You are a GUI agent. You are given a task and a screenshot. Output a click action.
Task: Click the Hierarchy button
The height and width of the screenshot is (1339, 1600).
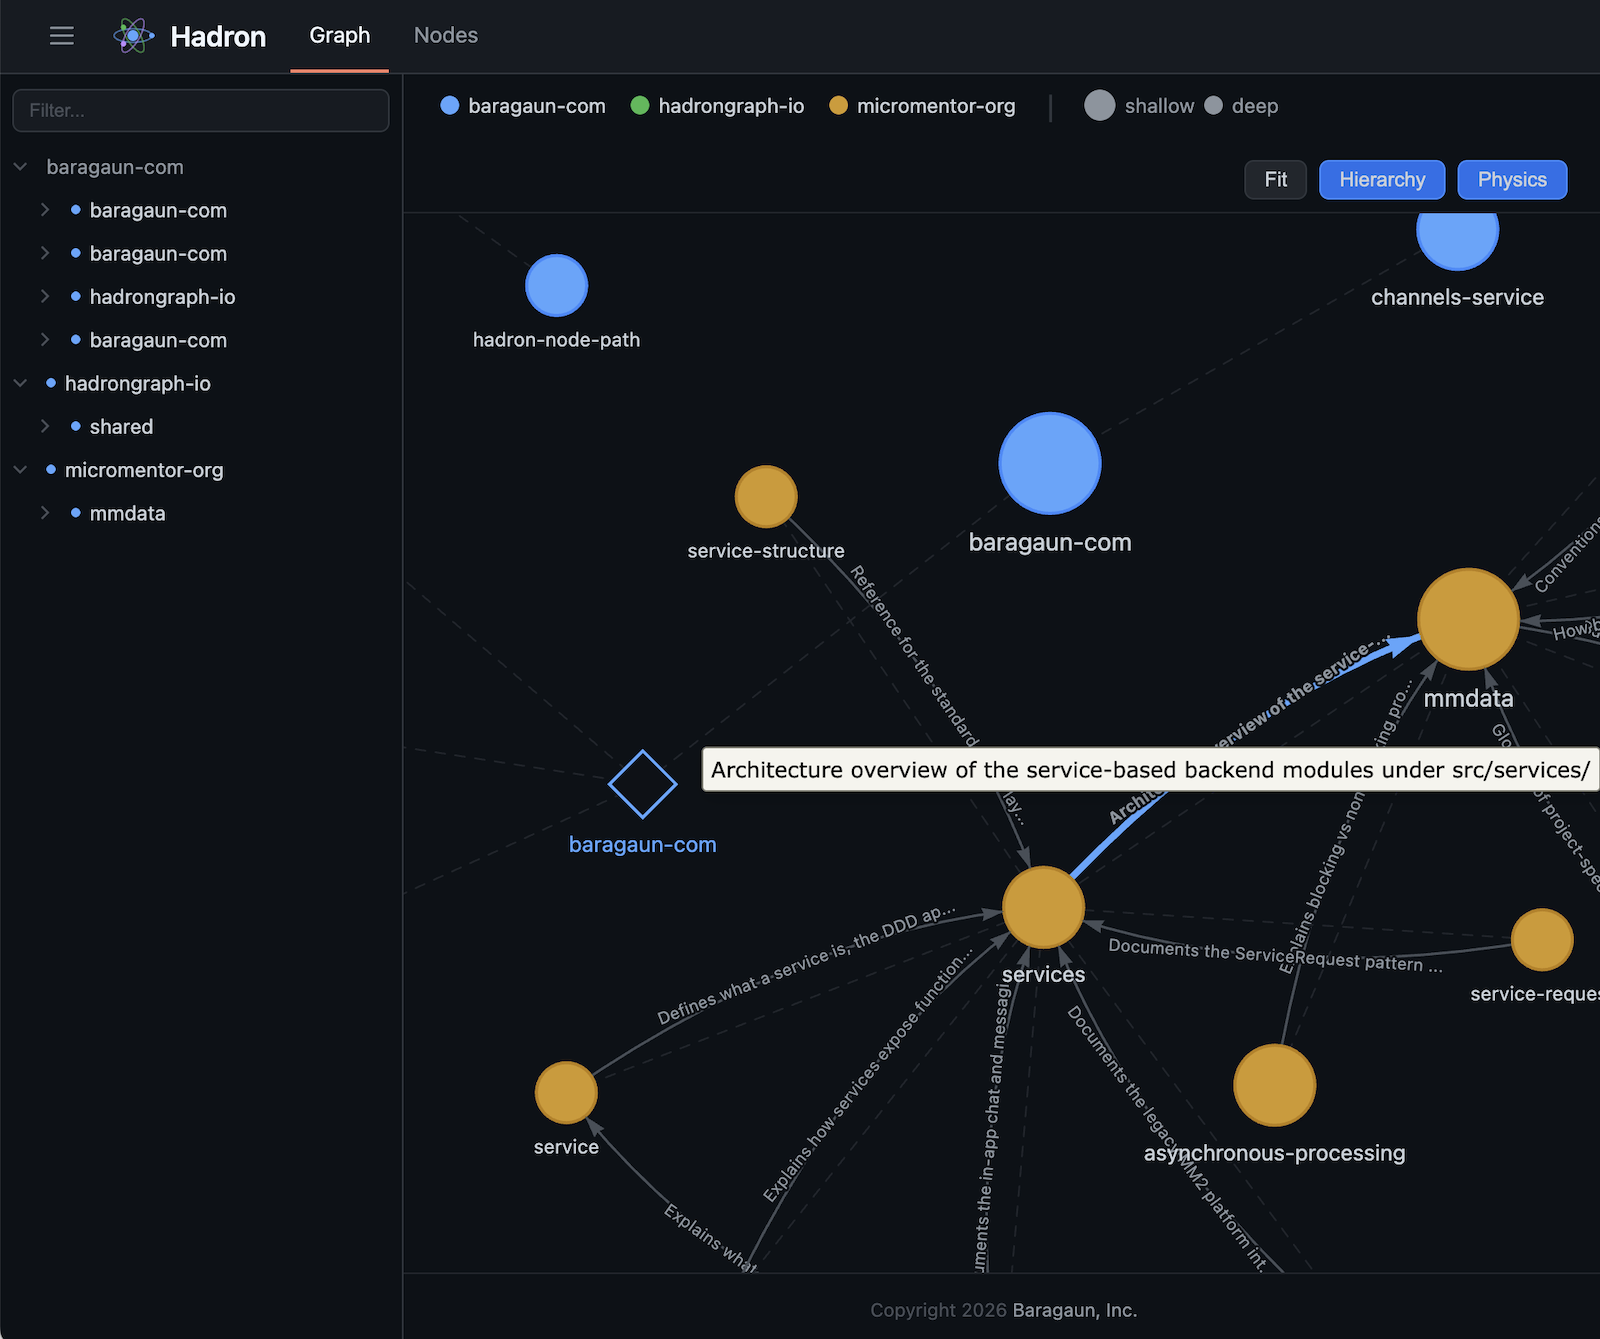click(1382, 180)
